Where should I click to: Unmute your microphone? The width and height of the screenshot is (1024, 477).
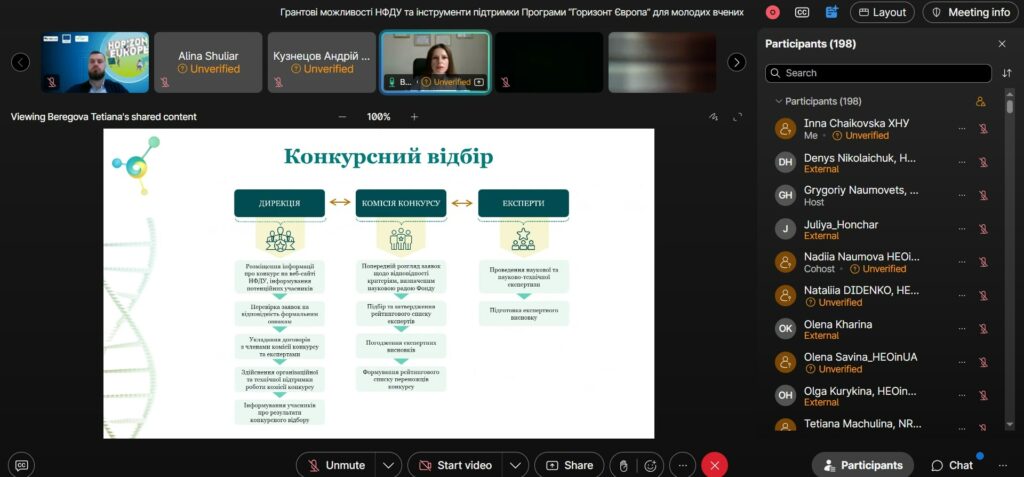(336, 465)
